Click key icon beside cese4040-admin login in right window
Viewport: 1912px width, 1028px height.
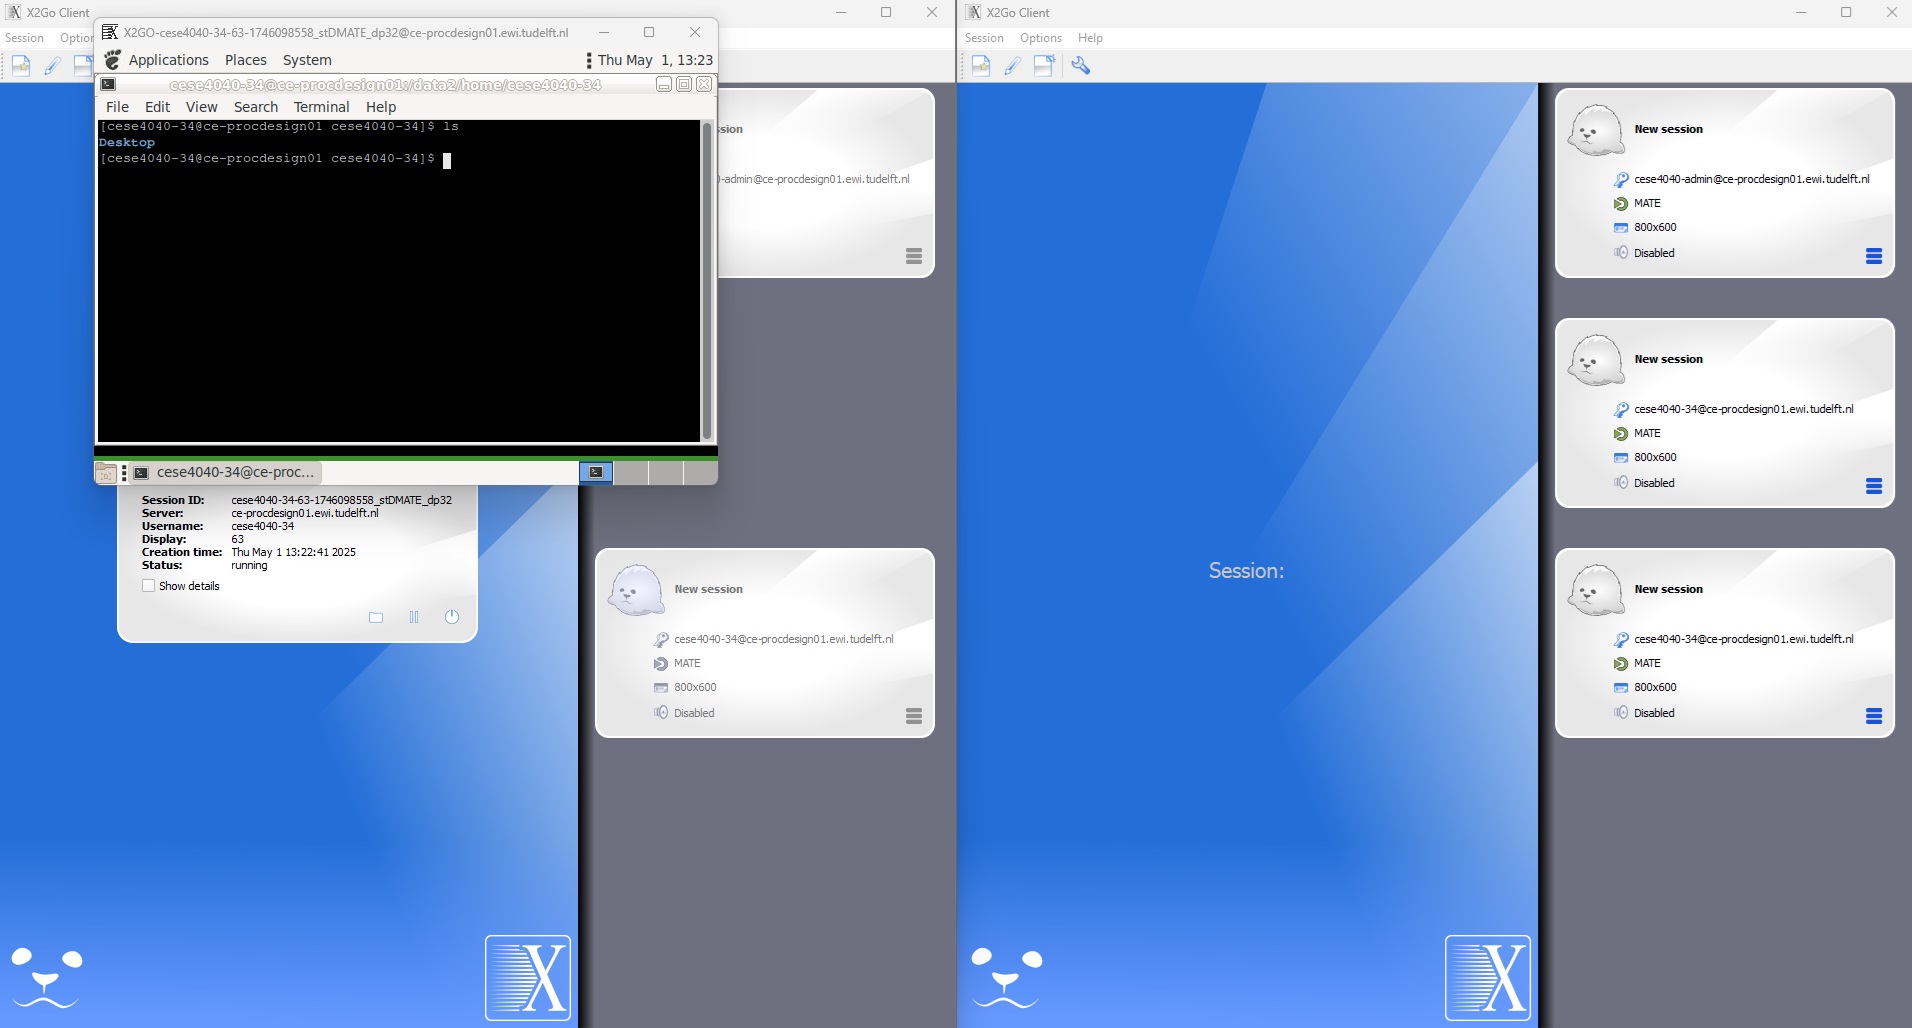1621,179
